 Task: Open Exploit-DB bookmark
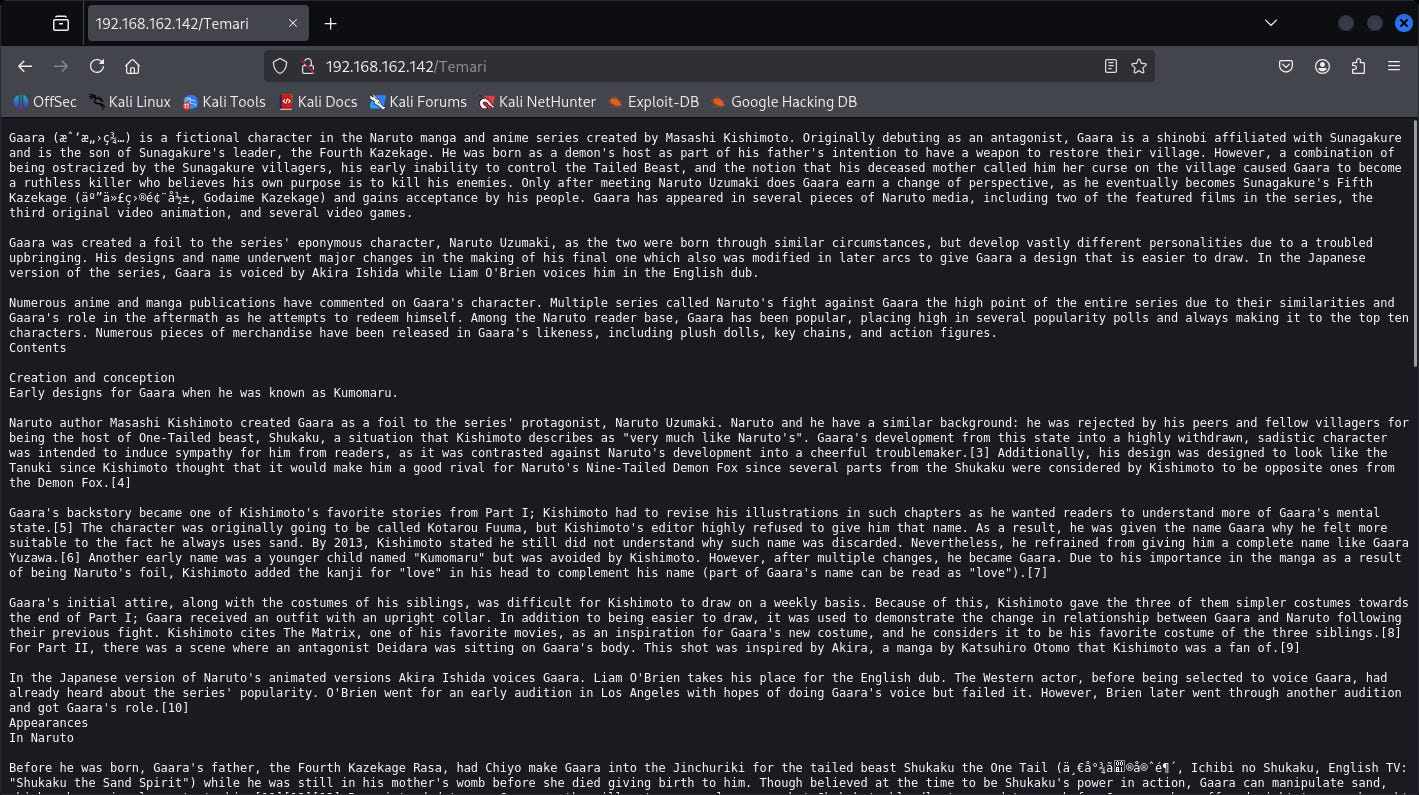tap(653, 101)
